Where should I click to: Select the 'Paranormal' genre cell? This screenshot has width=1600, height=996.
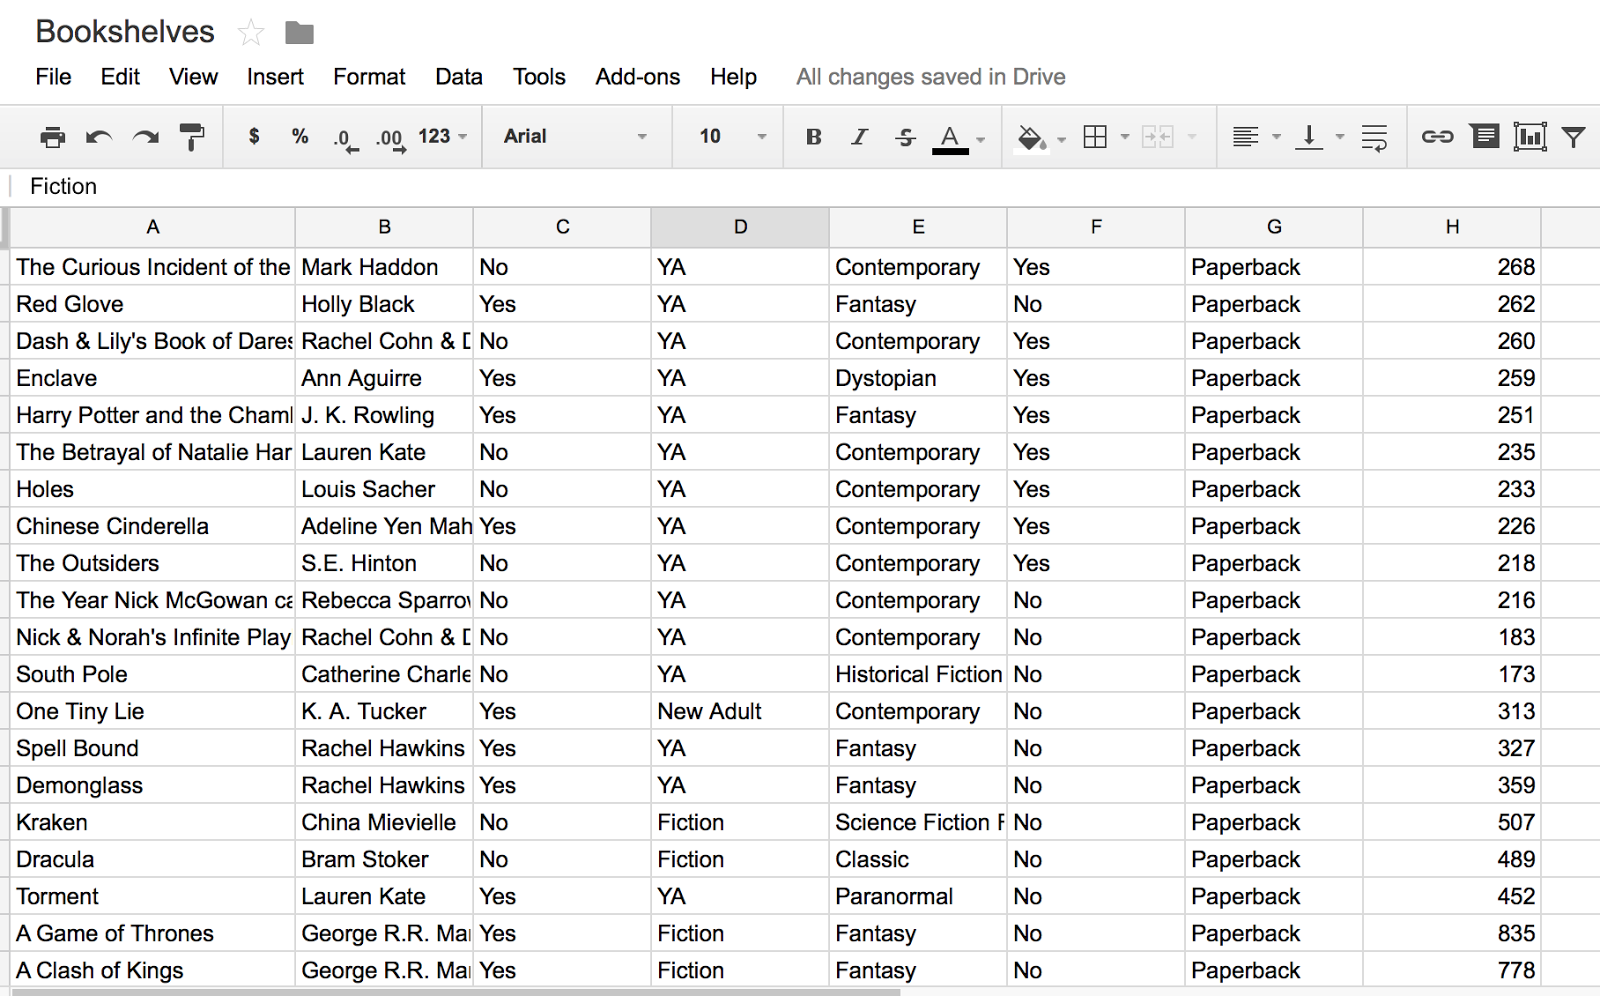918,896
